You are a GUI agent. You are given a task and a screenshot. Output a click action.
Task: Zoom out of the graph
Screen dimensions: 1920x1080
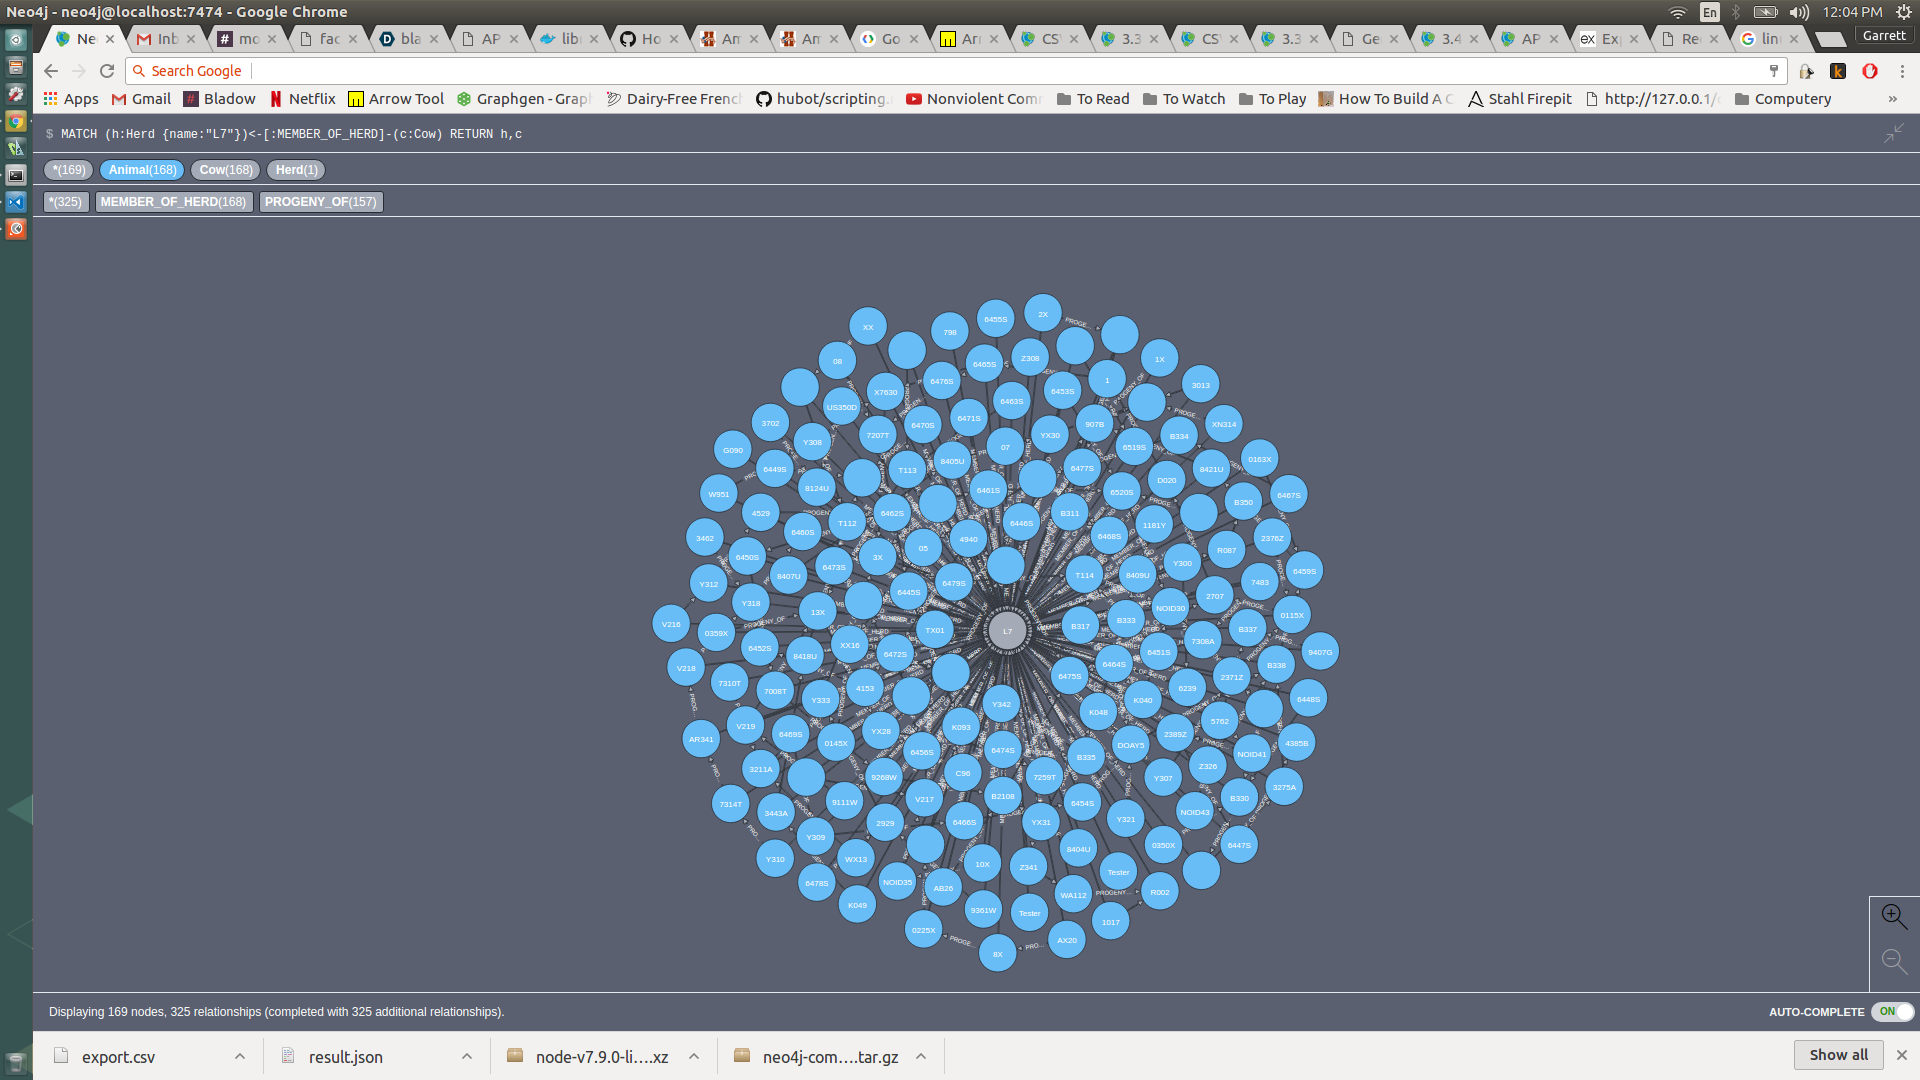point(1893,961)
